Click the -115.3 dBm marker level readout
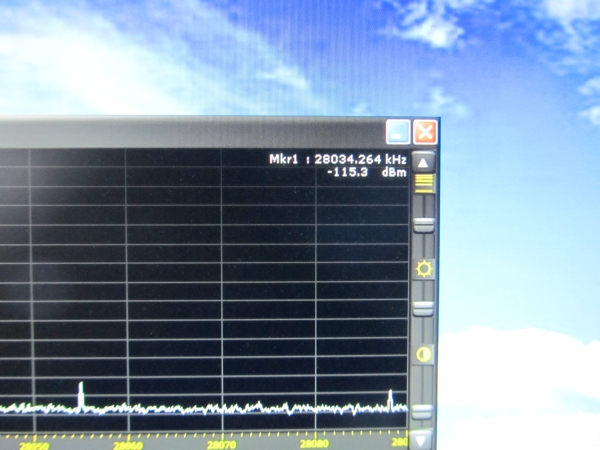600x450 pixels. click(367, 173)
